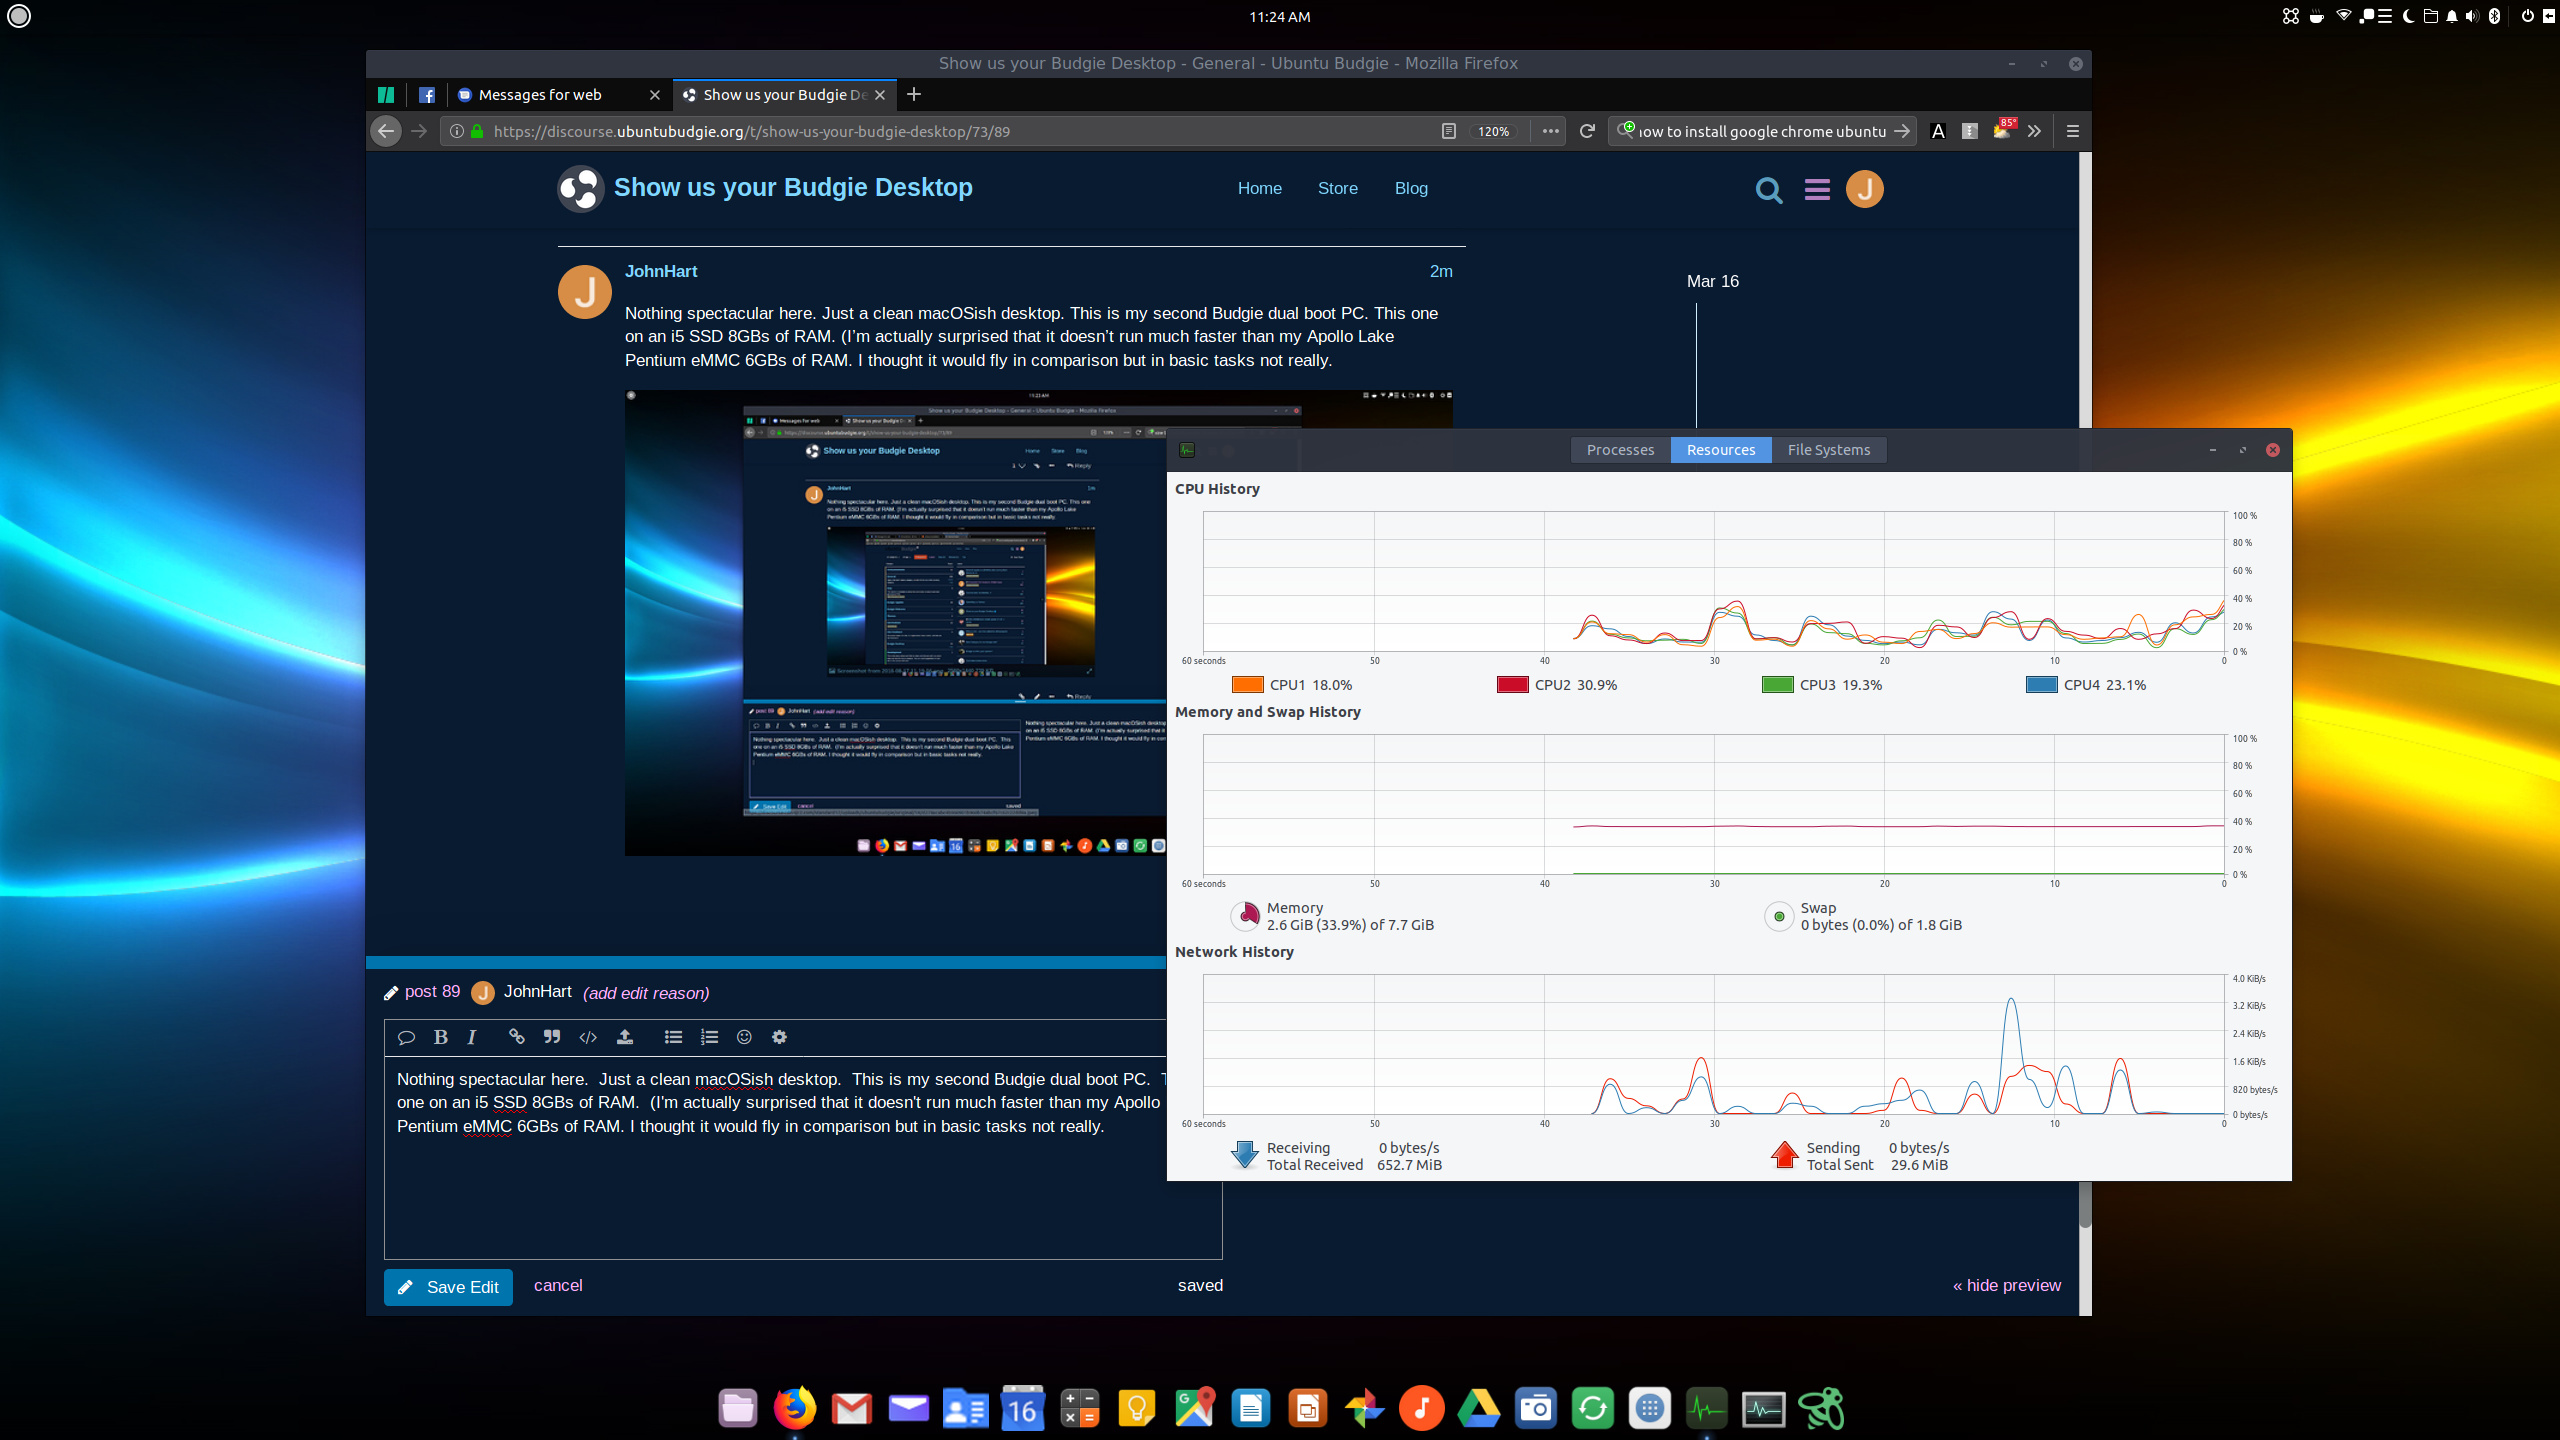
Task: Insert a hyperlink in the post editor
Action: click(516, 1037)
